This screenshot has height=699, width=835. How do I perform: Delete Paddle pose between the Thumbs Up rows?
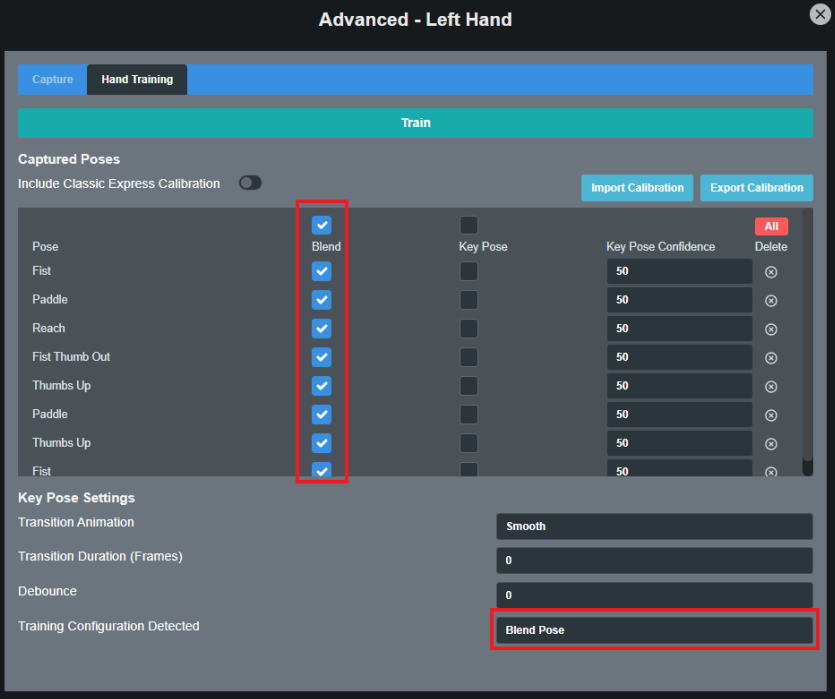tap(771, 415)
